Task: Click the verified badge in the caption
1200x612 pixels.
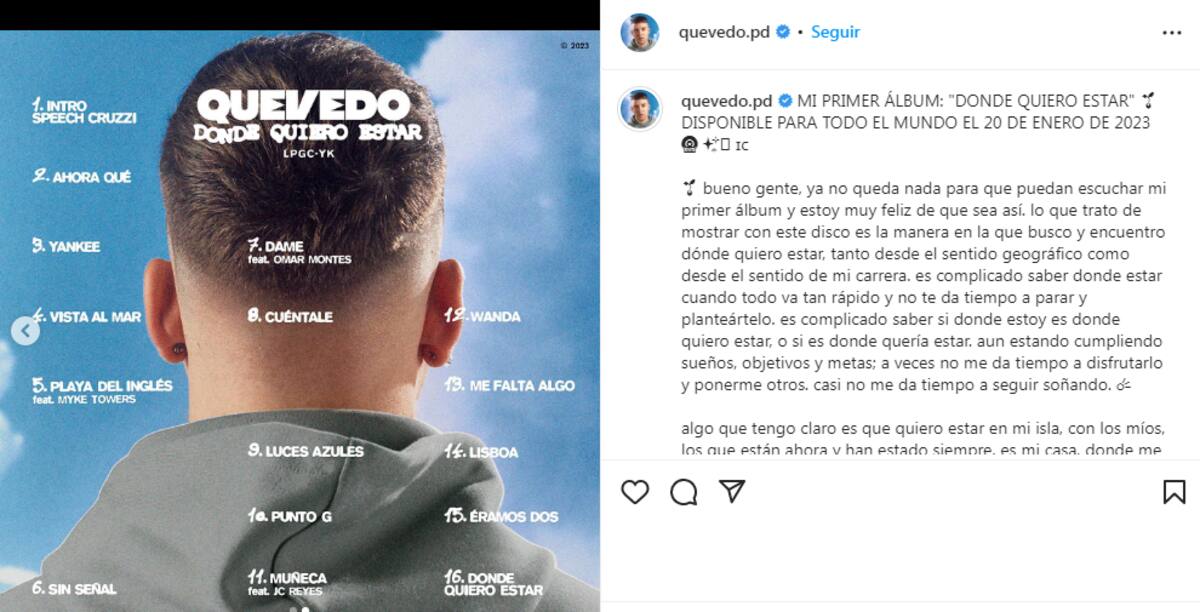Action: pyautogui.click(x=786, y=100)
